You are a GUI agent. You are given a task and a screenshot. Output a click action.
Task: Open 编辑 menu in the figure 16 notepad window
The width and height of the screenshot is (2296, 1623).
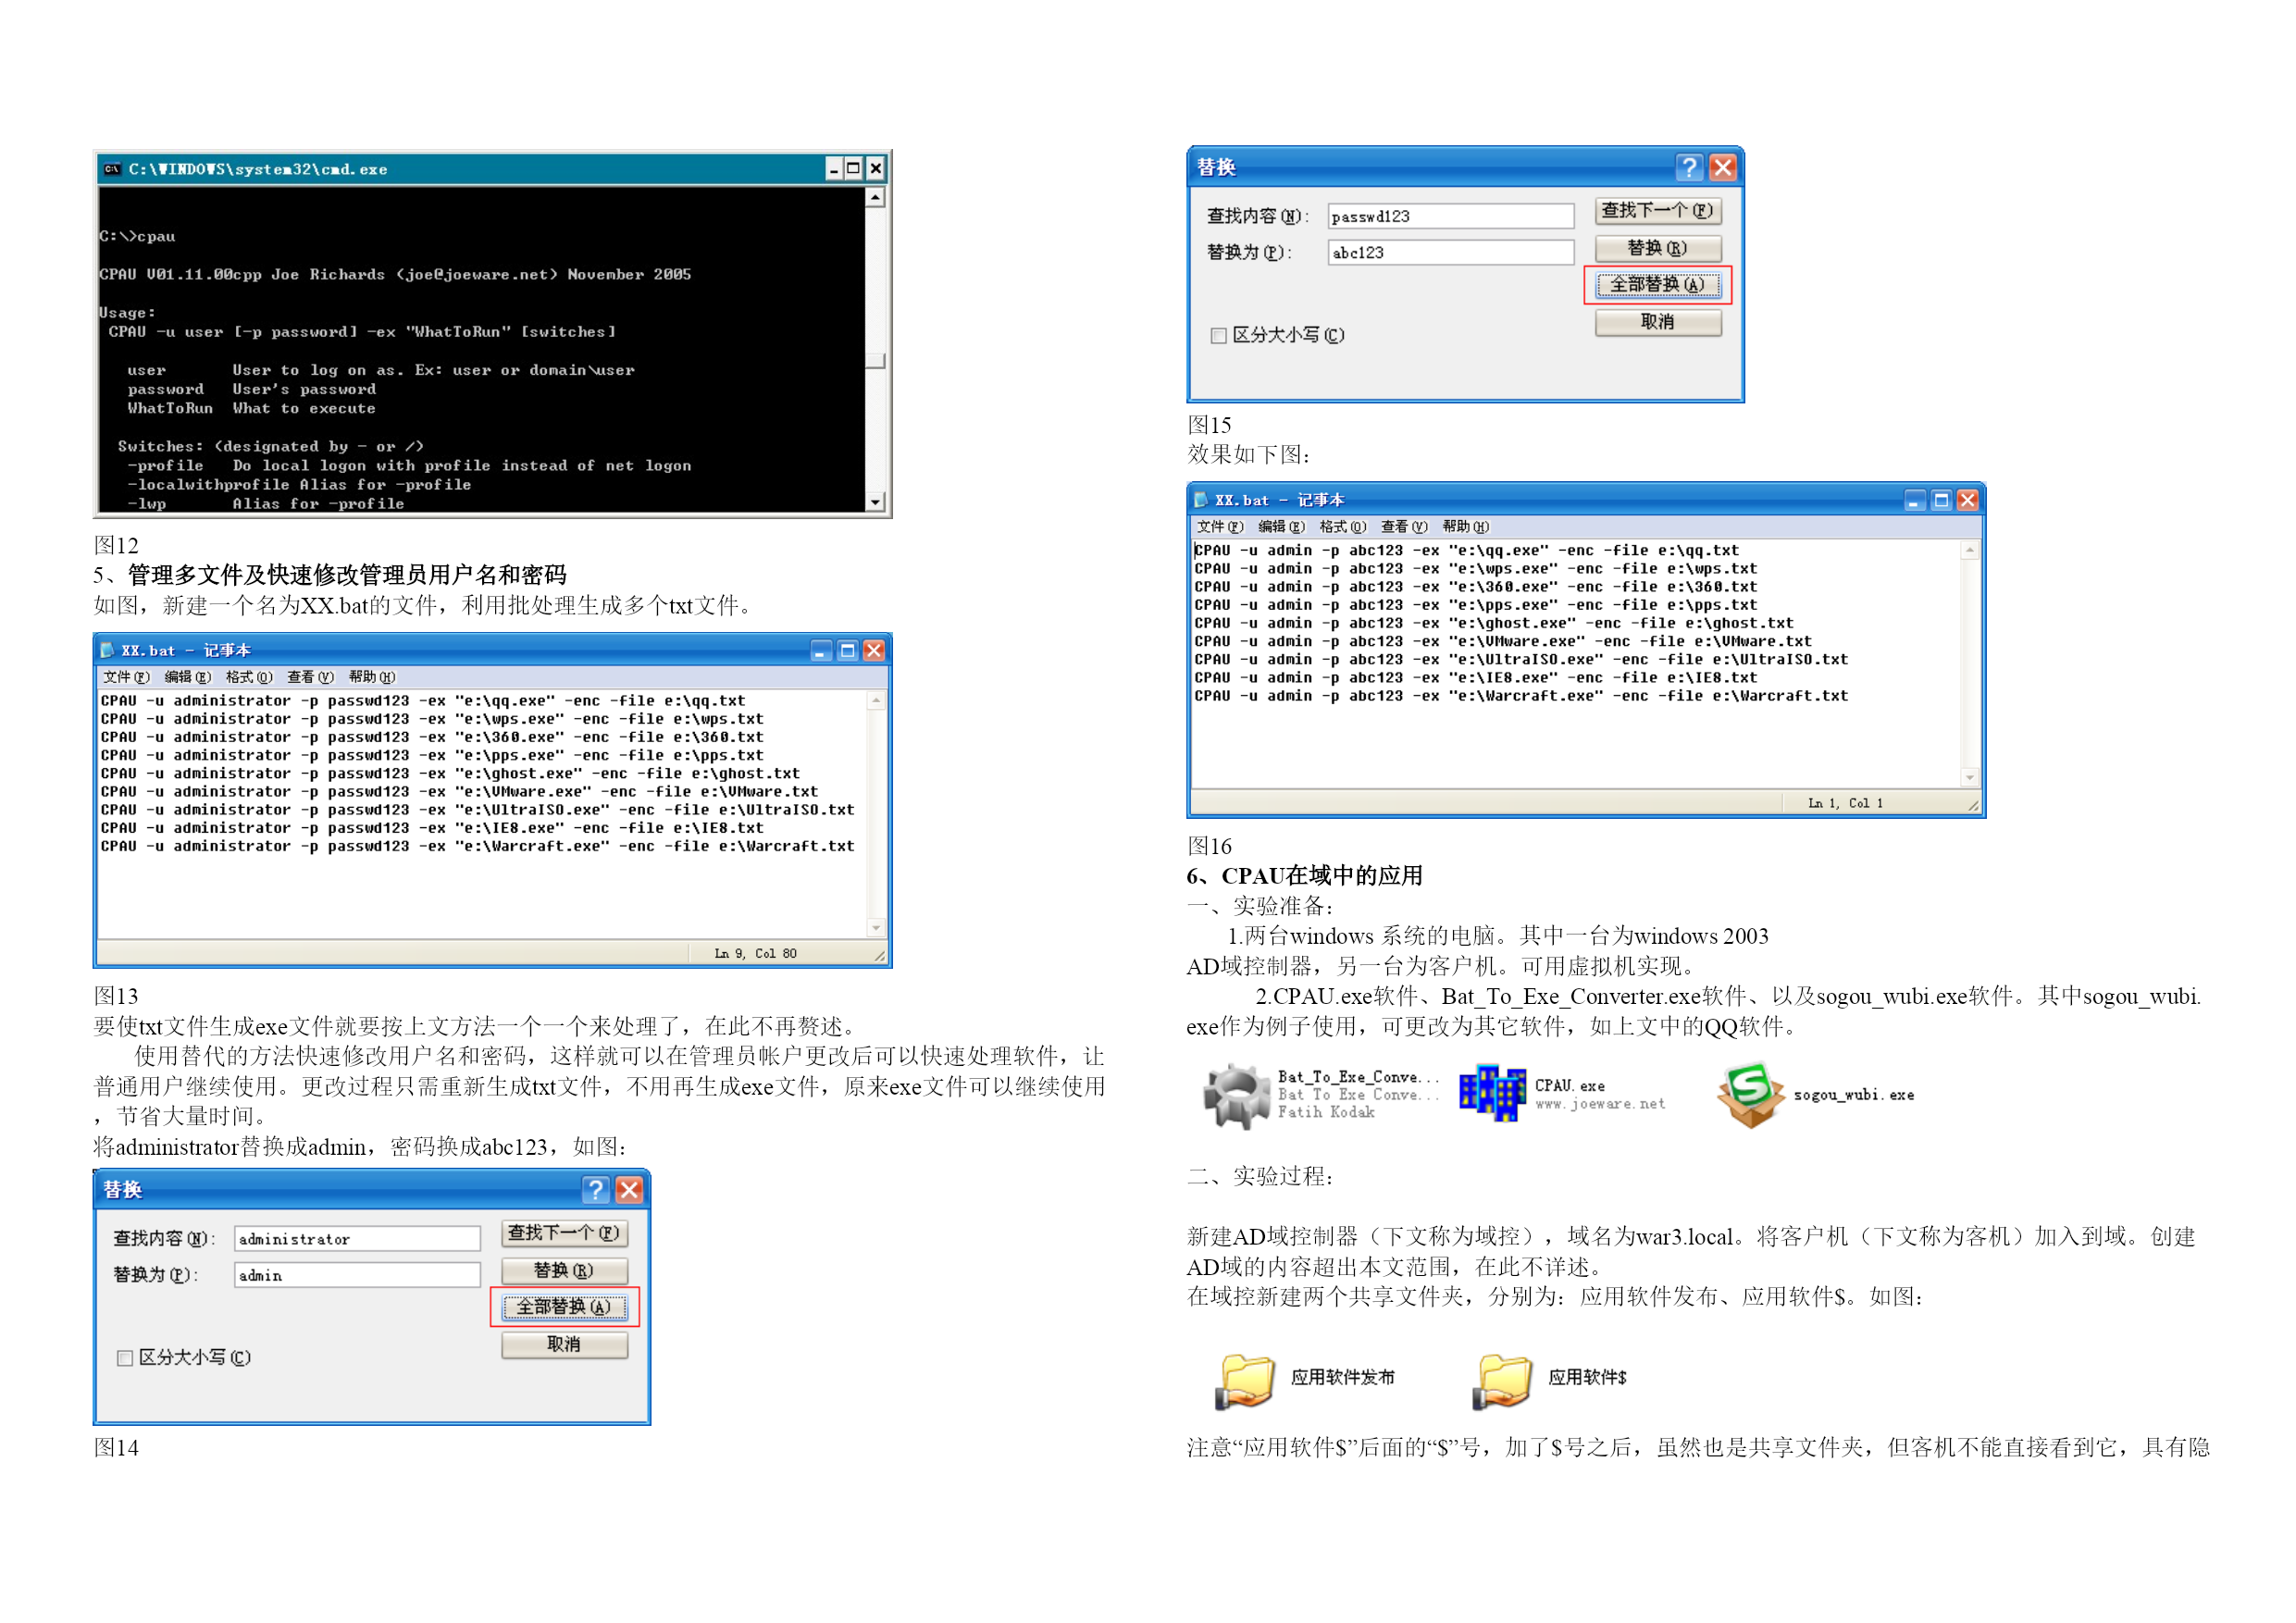(1281, 527)
